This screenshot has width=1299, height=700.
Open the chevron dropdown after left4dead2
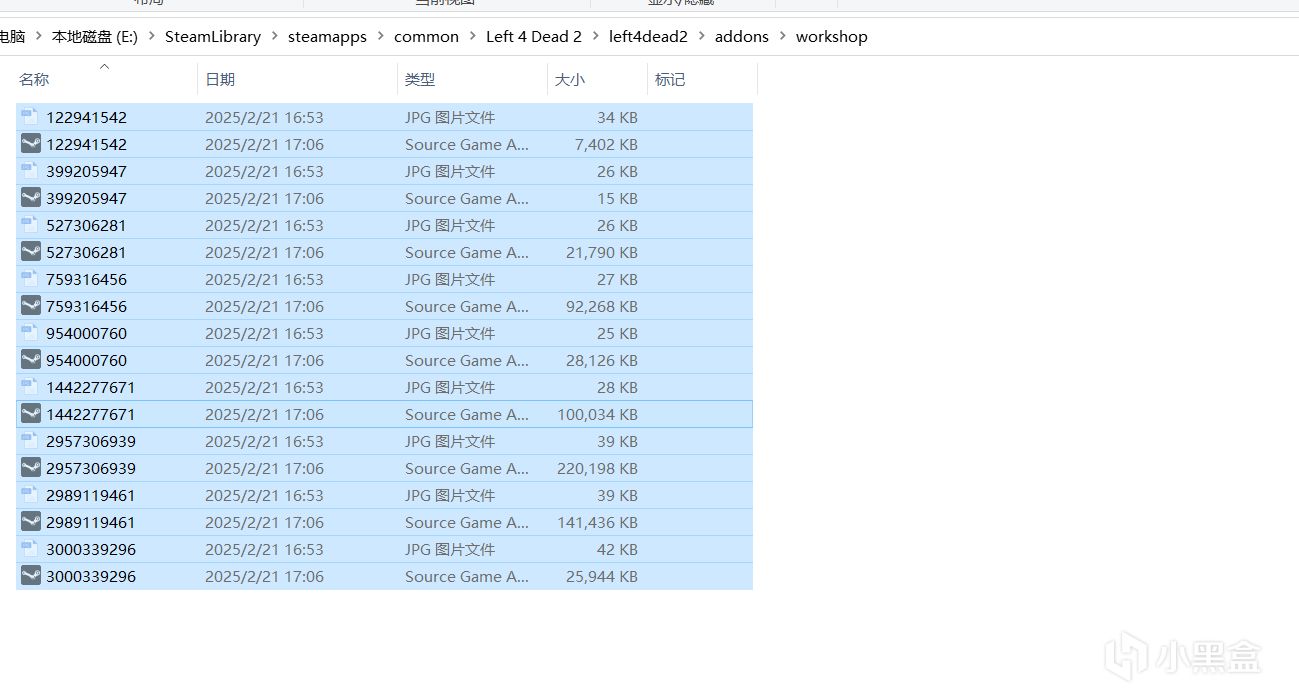pyautogui.click(x=701, y=37)
